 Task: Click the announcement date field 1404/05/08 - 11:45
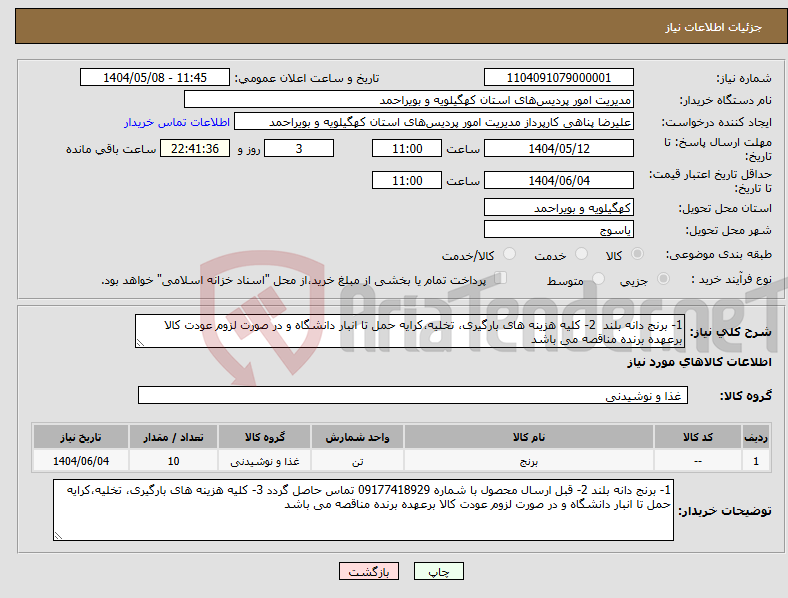155,78
